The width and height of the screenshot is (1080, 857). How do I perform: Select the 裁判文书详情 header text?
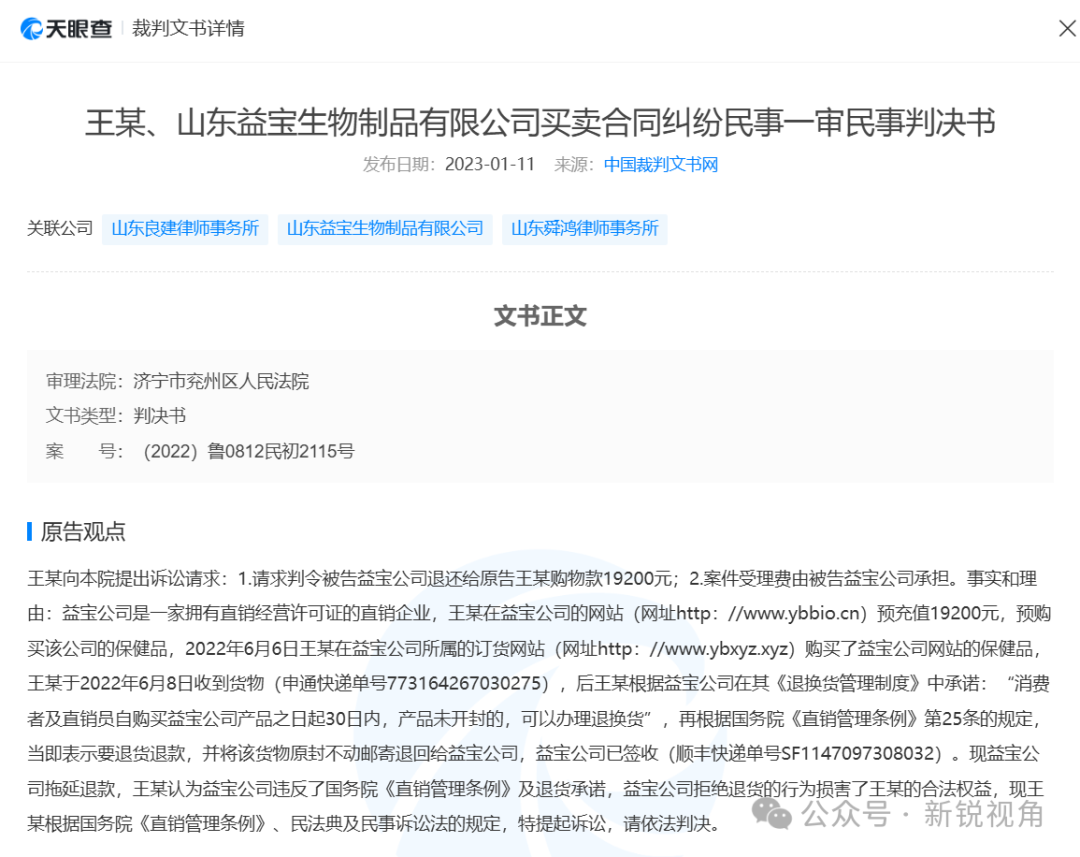pyautogui.click(x=188, y=29)
